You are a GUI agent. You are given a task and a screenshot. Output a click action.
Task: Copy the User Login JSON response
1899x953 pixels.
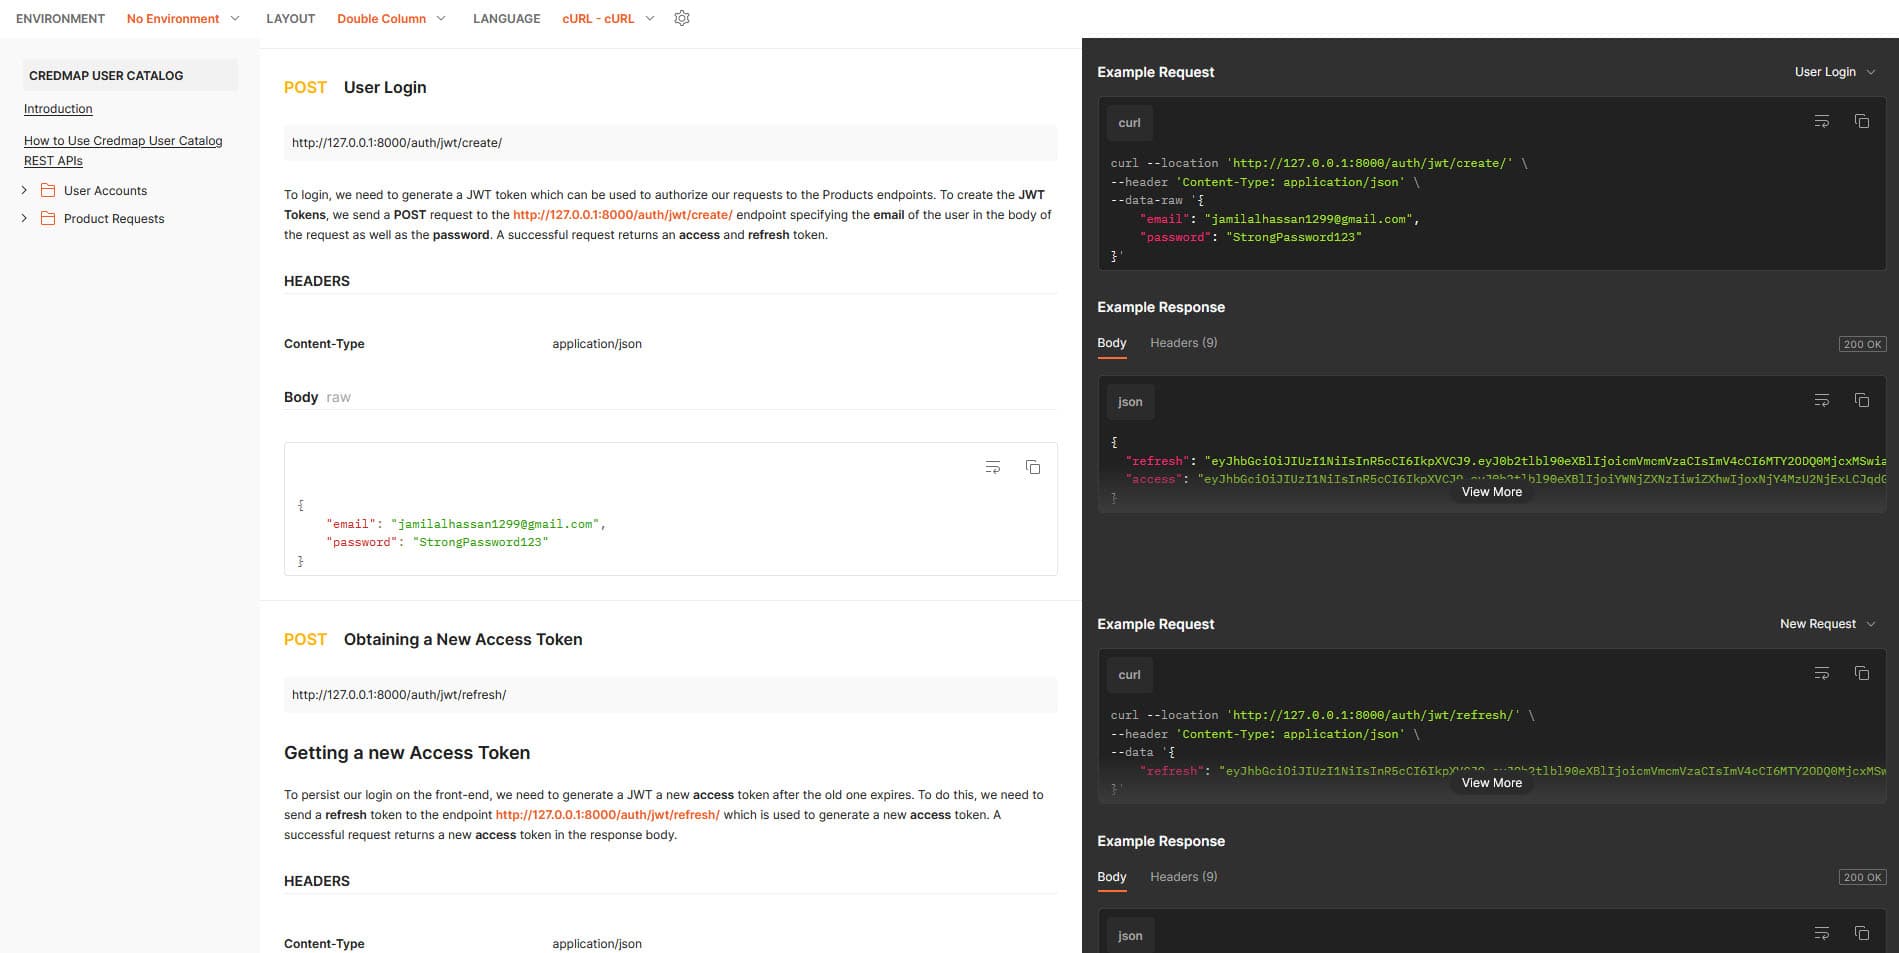point(1861,401)
